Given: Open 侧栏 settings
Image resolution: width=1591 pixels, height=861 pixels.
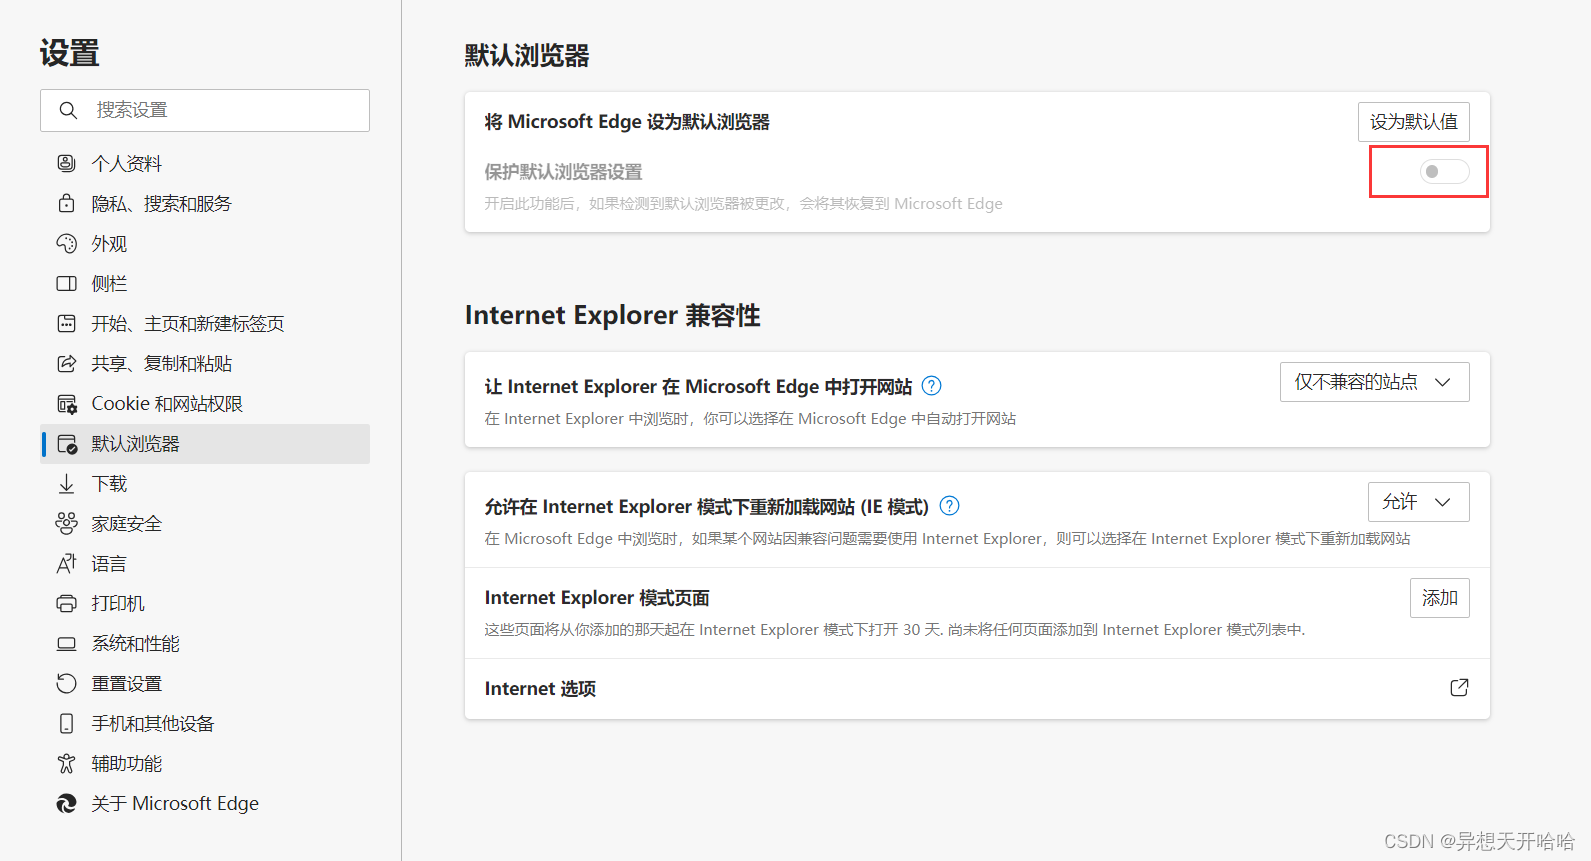Looking at the screenshot, I should 205,283.
